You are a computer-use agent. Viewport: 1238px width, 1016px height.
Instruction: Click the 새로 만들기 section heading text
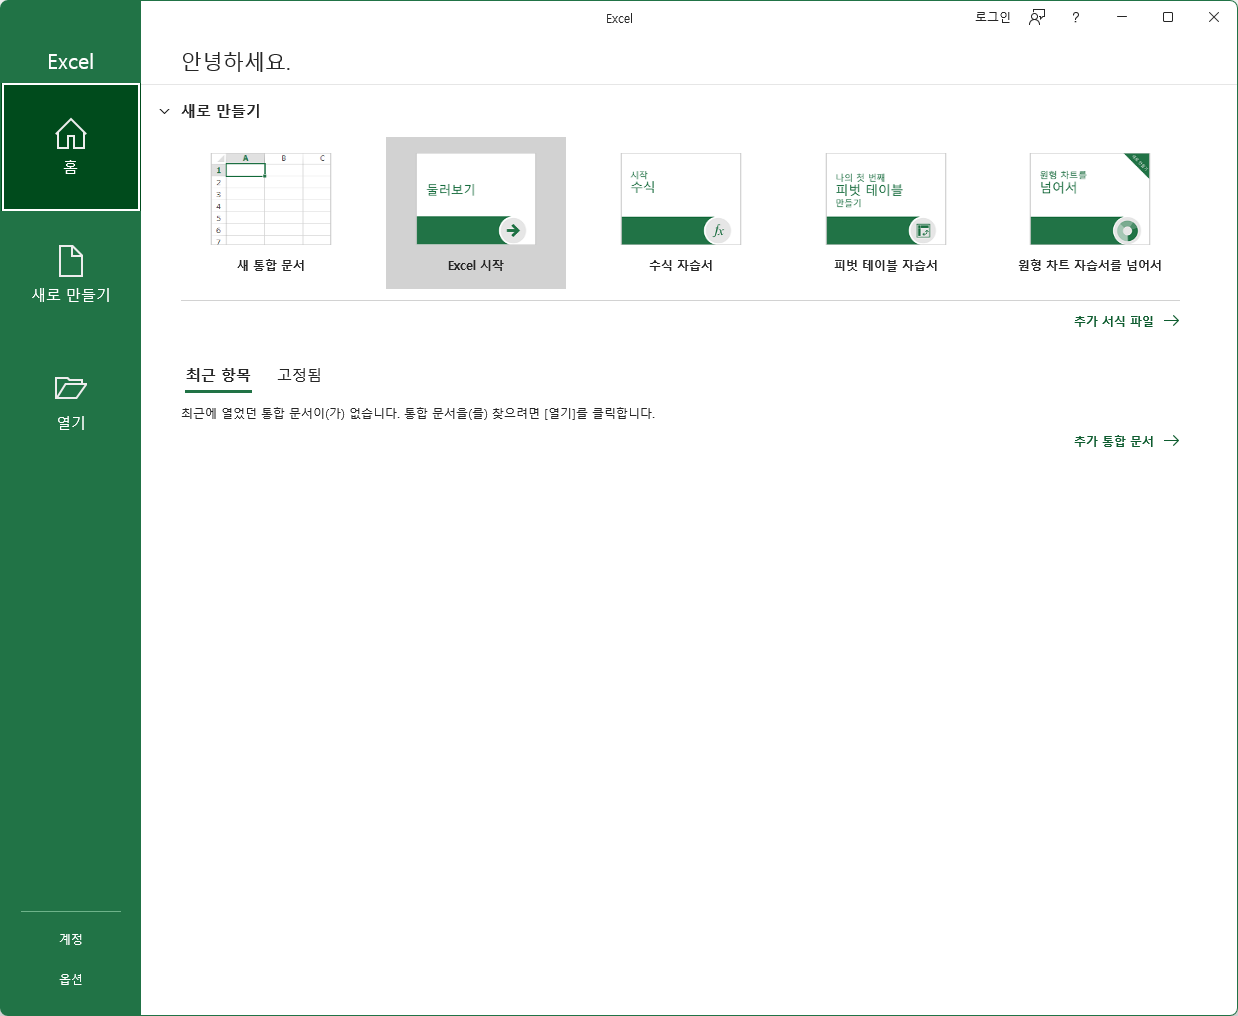coord(221,111)
